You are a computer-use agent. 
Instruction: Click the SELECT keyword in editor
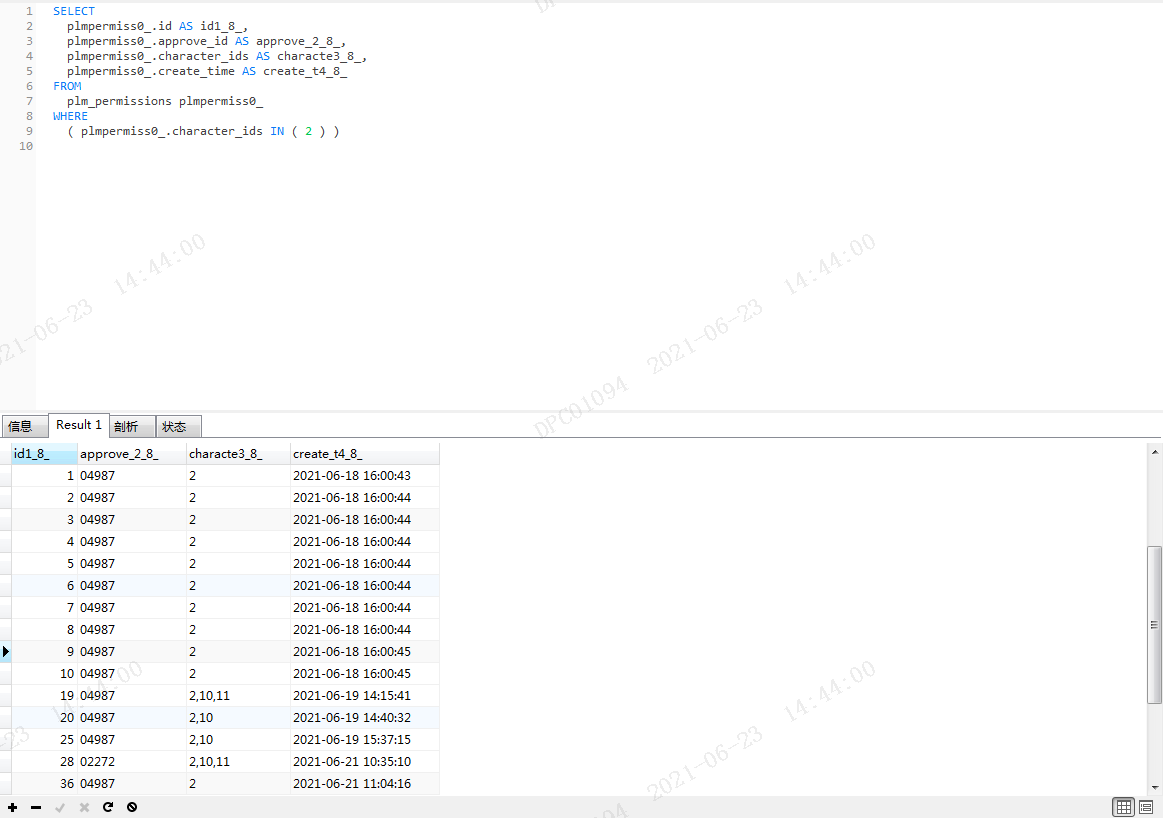tap(73, 11)
